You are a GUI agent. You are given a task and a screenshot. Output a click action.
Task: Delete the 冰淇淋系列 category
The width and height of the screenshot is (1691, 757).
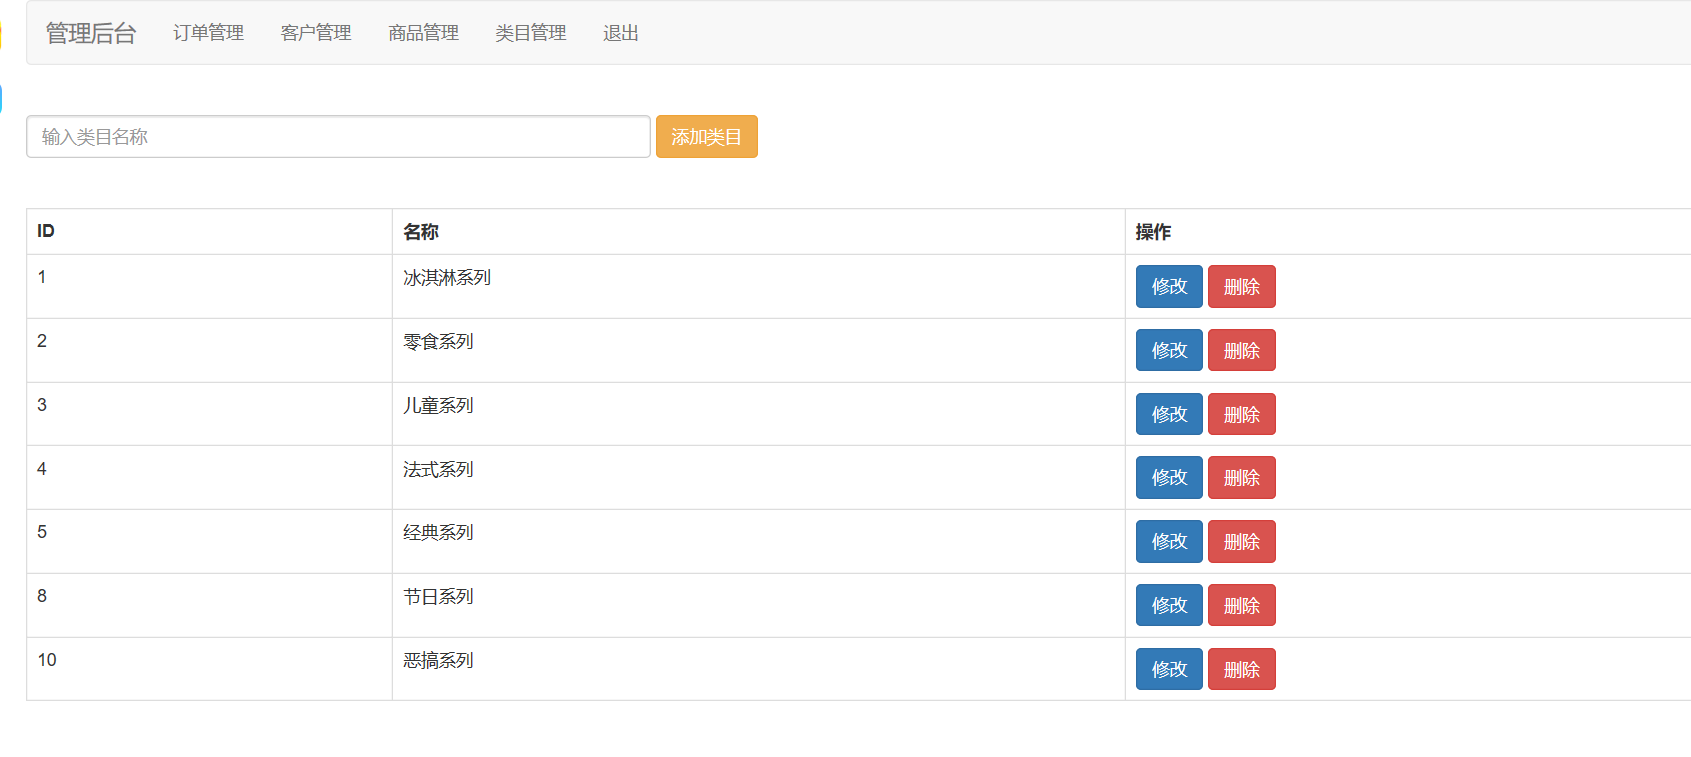[1241, 287]
